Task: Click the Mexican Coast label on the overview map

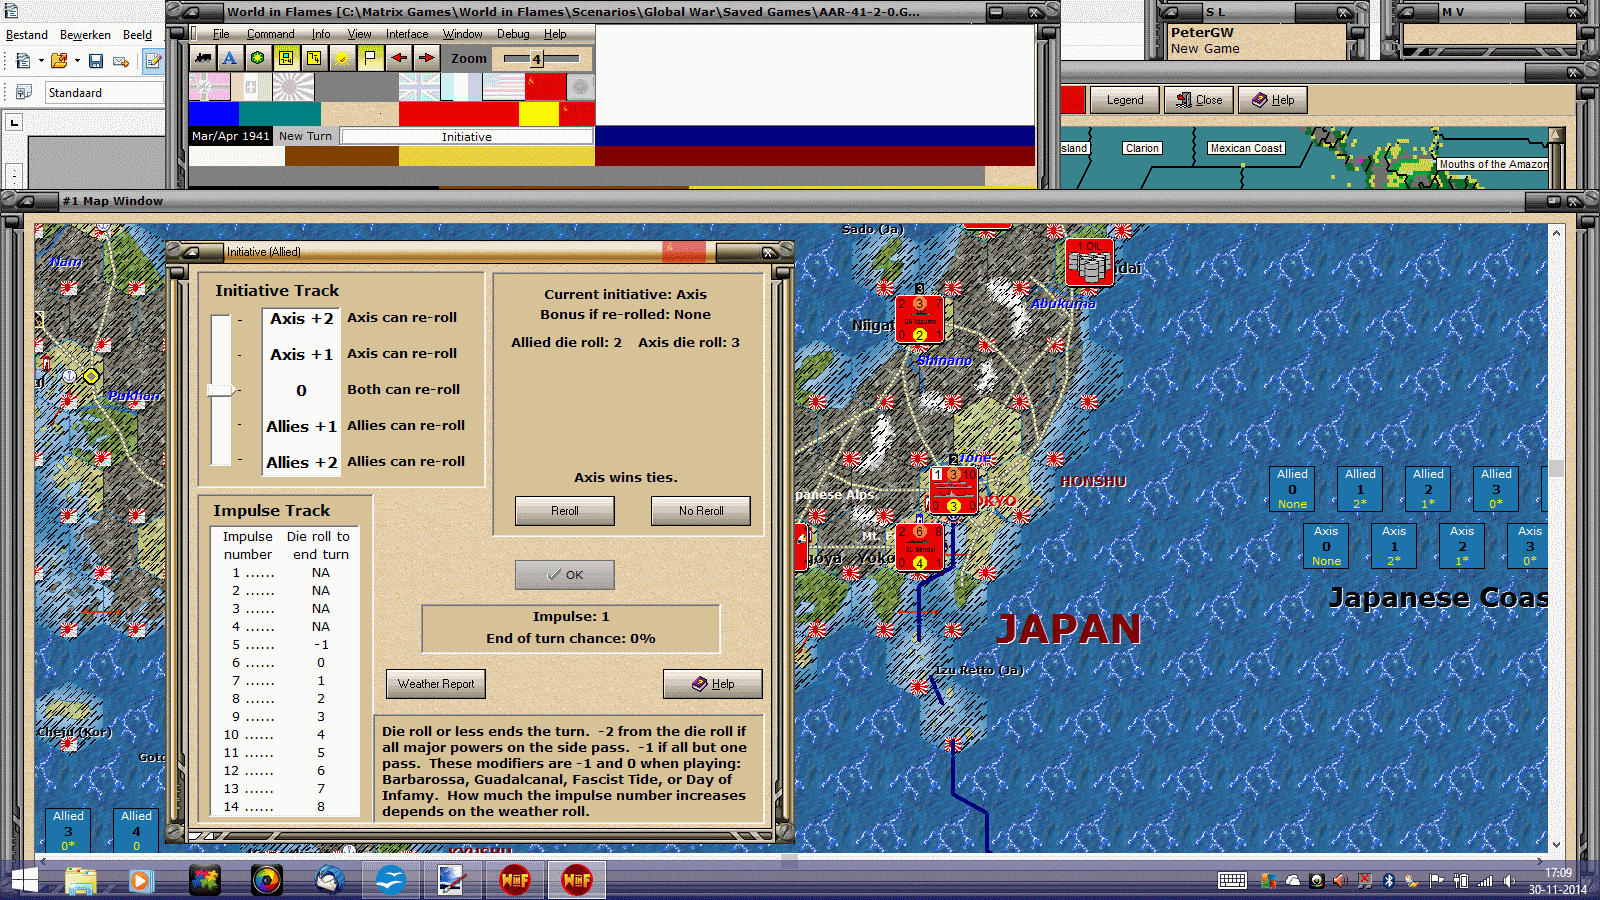Action: (1246, 148)
